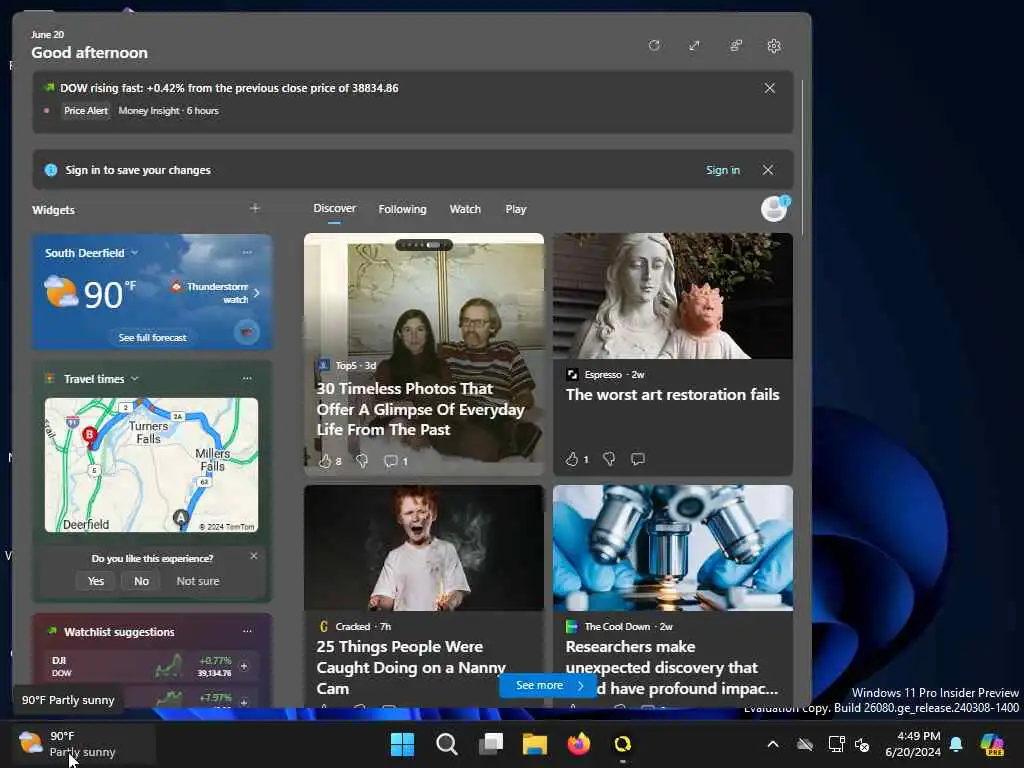Open taskbar Search

click(x=447, y=744)
